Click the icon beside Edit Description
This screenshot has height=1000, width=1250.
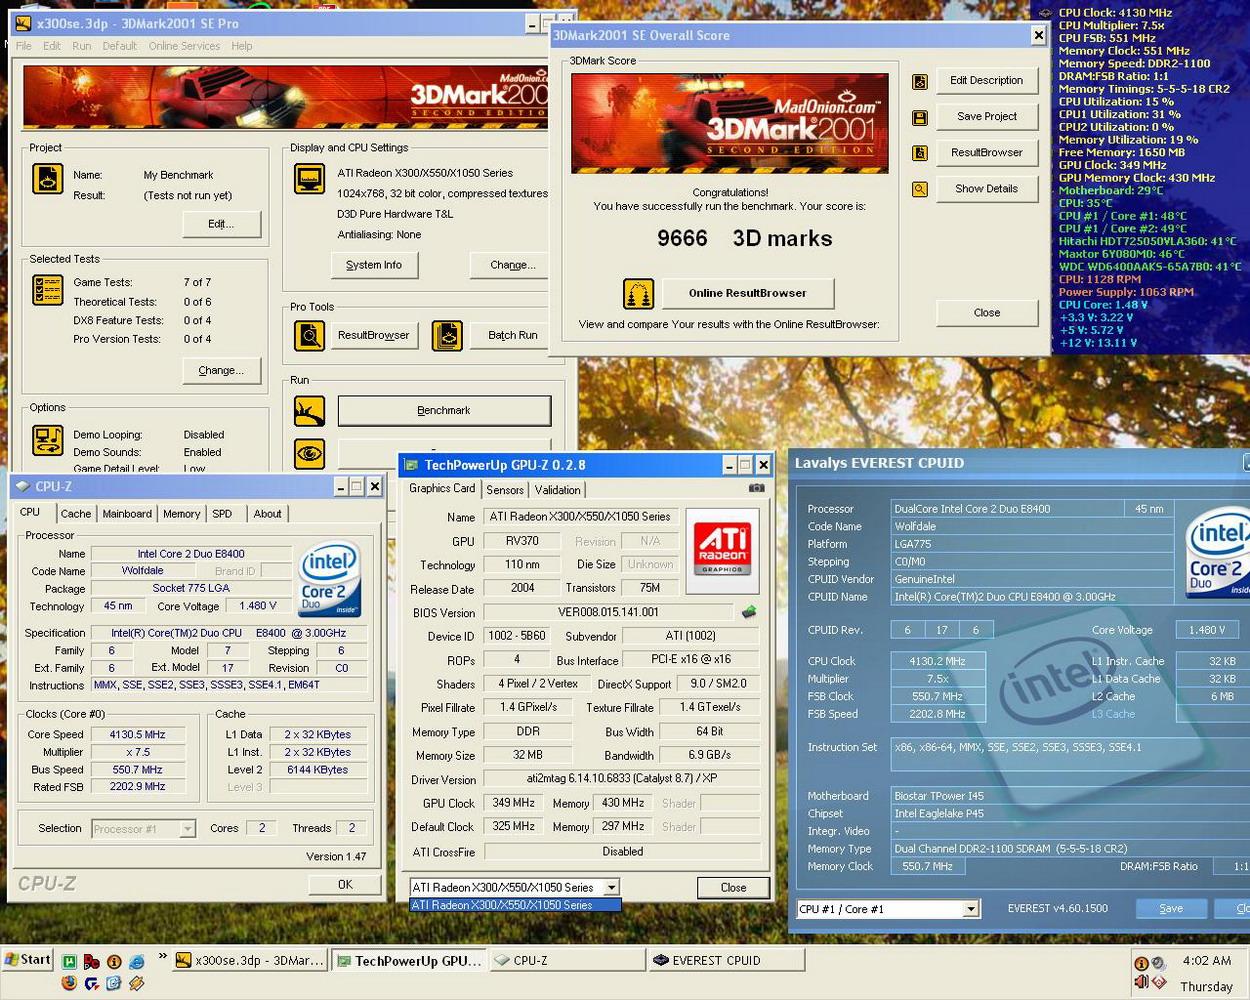coord(920,81)
